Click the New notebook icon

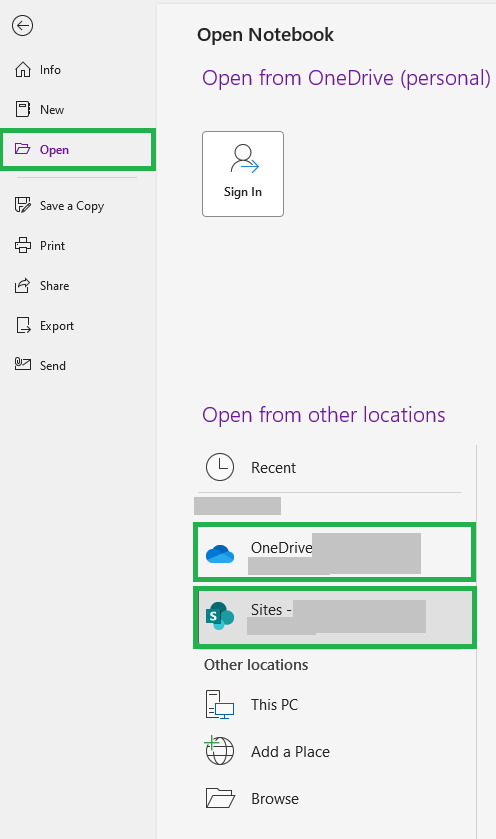[22, 109]
